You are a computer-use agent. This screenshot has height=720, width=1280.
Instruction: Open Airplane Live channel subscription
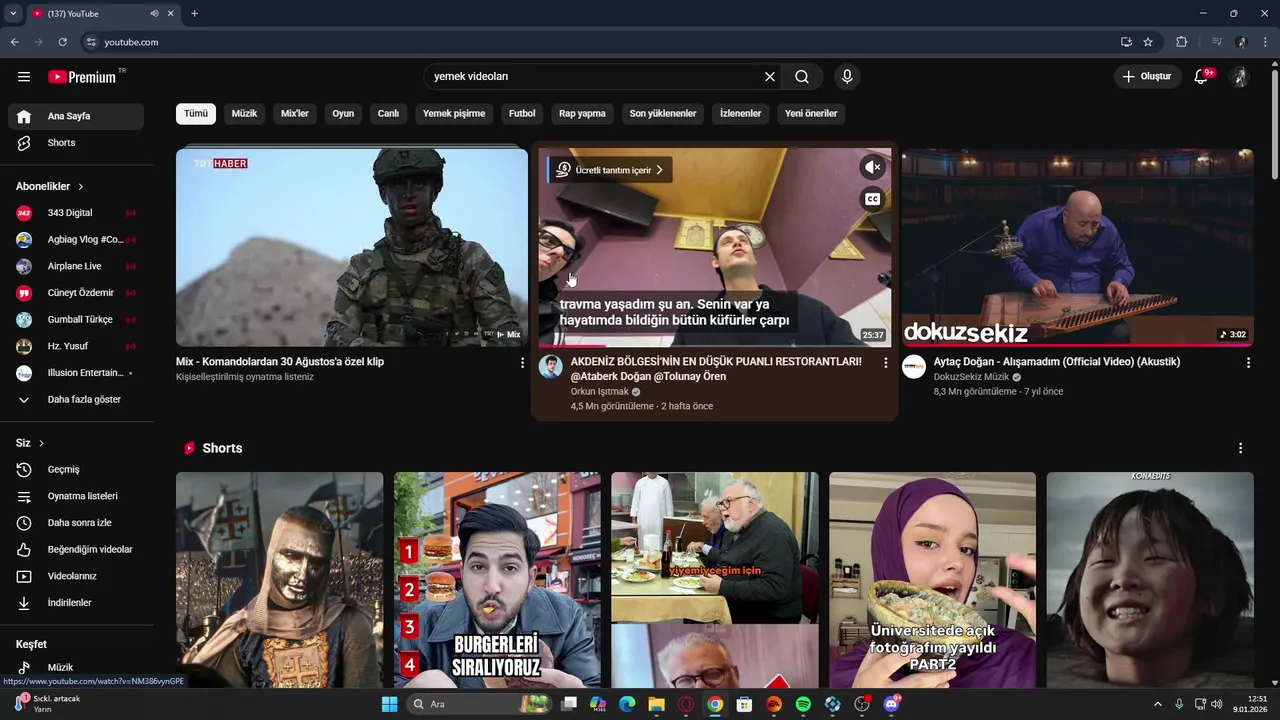(76, 266)
